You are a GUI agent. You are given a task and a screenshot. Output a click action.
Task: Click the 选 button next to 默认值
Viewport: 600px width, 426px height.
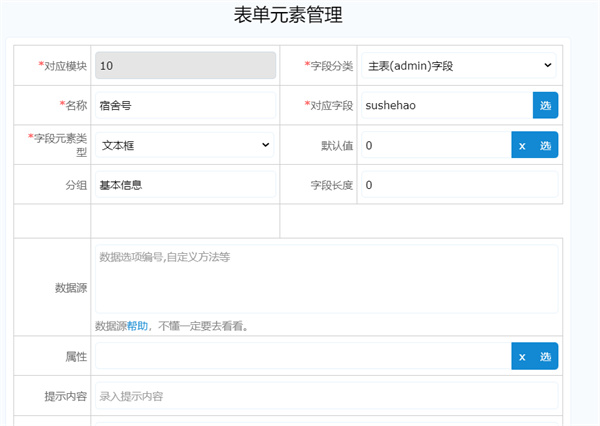point(545,145)
